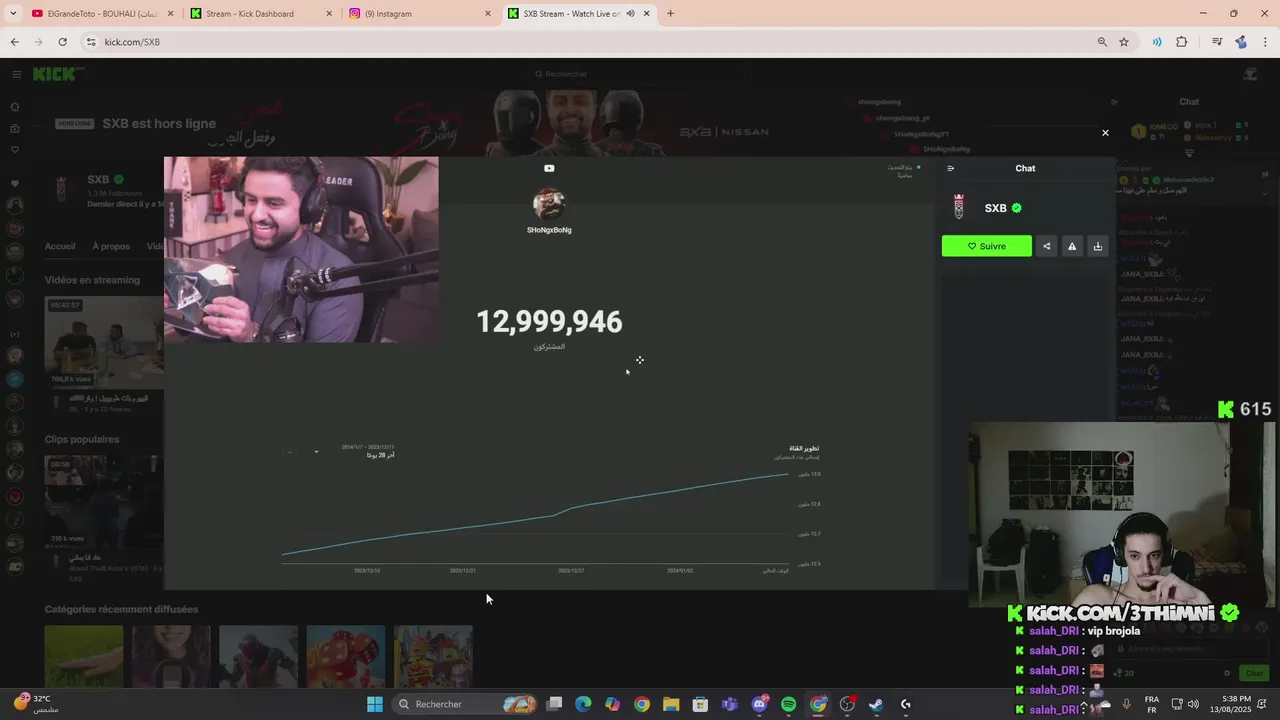Open Spotify from the taskbar
This screenshot has height=720, width=1280.
[788, 704]
